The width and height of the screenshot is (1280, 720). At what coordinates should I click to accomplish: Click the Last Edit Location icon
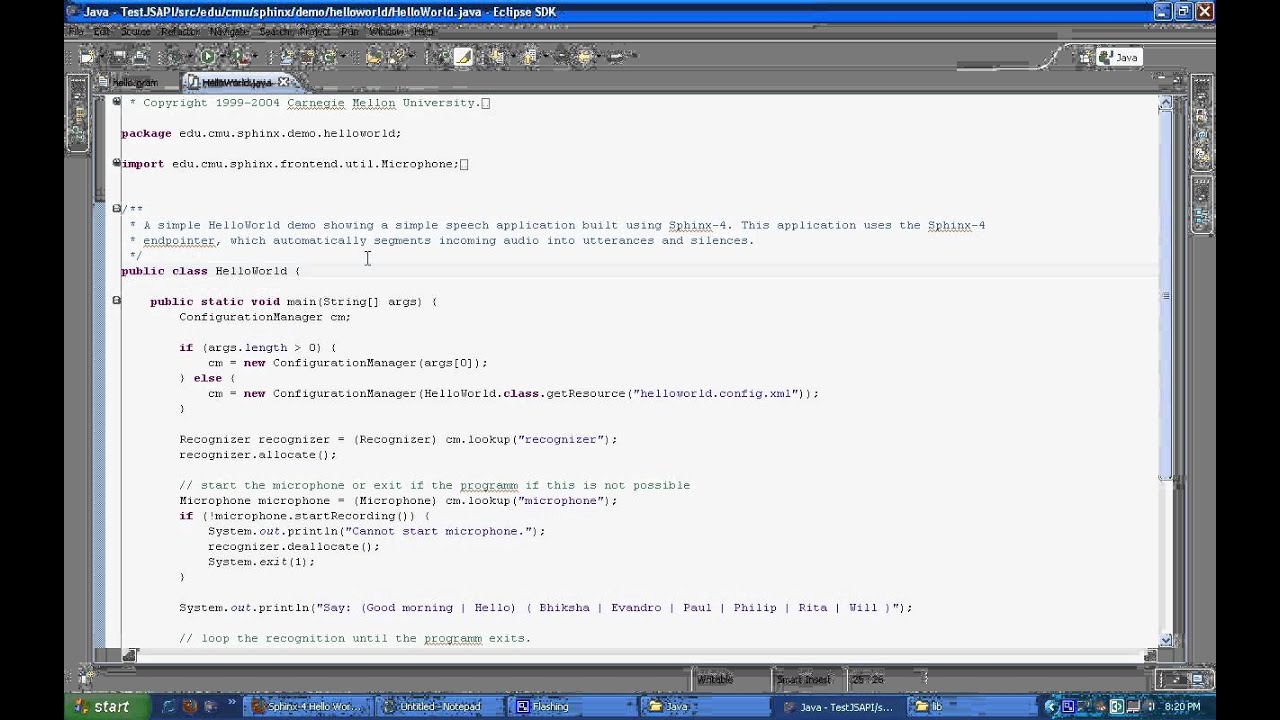[562, 57]
